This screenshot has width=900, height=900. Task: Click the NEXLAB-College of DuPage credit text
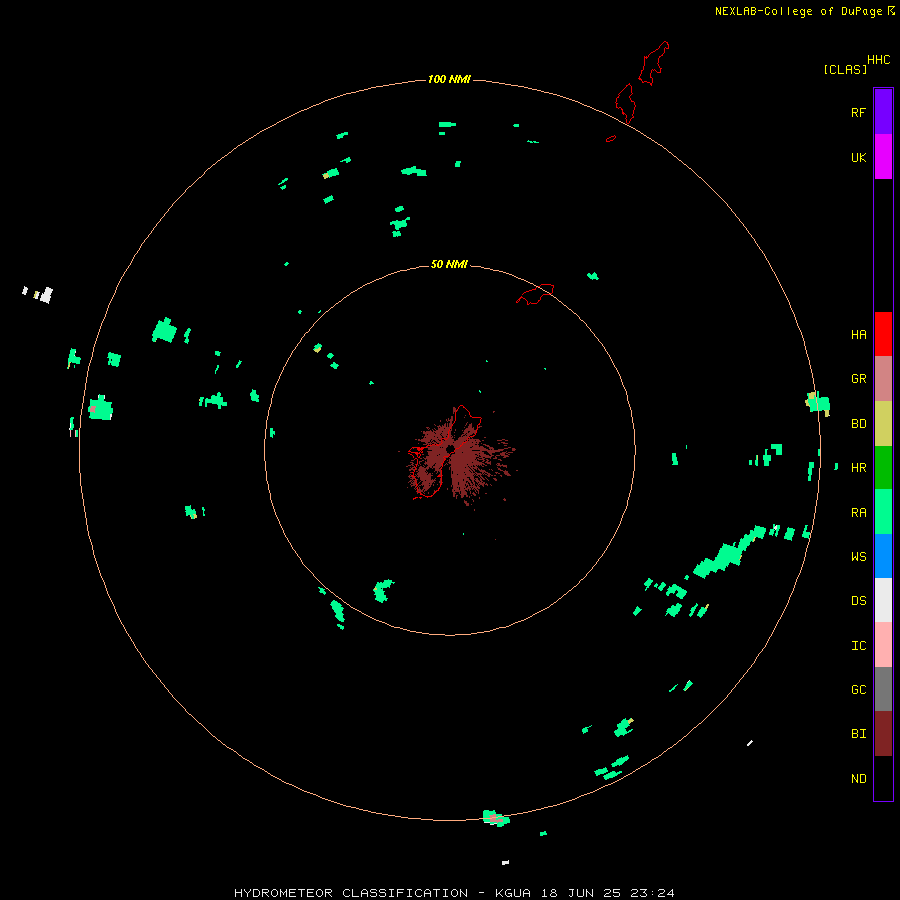pos(798,11)
